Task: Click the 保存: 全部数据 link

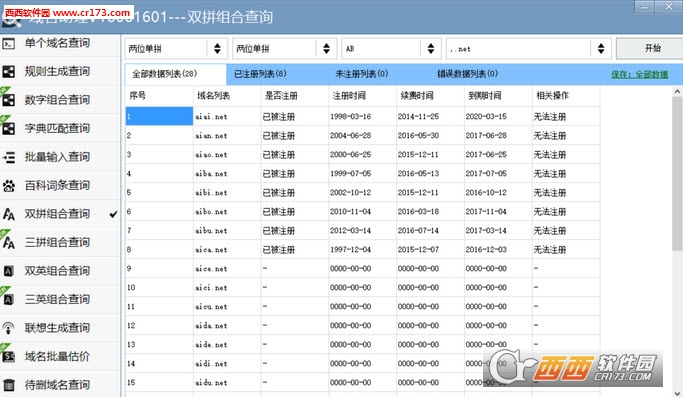Action: click(639, 75)
